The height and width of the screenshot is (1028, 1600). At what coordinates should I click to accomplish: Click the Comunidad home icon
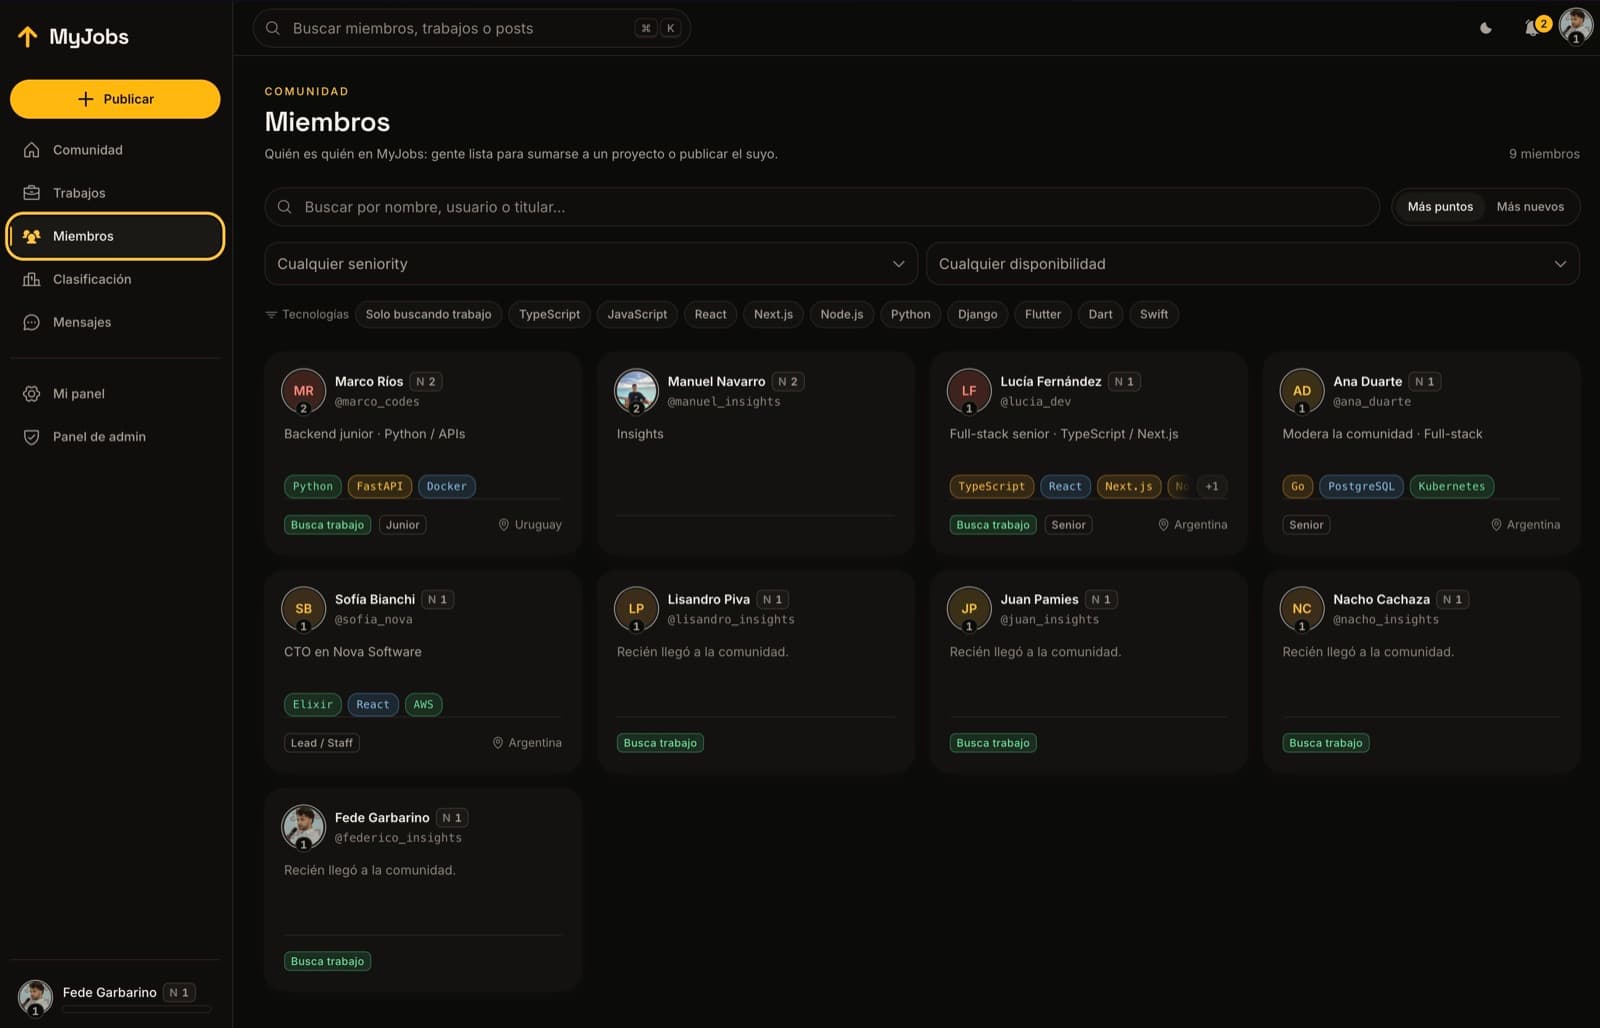(x=32, y=150)
